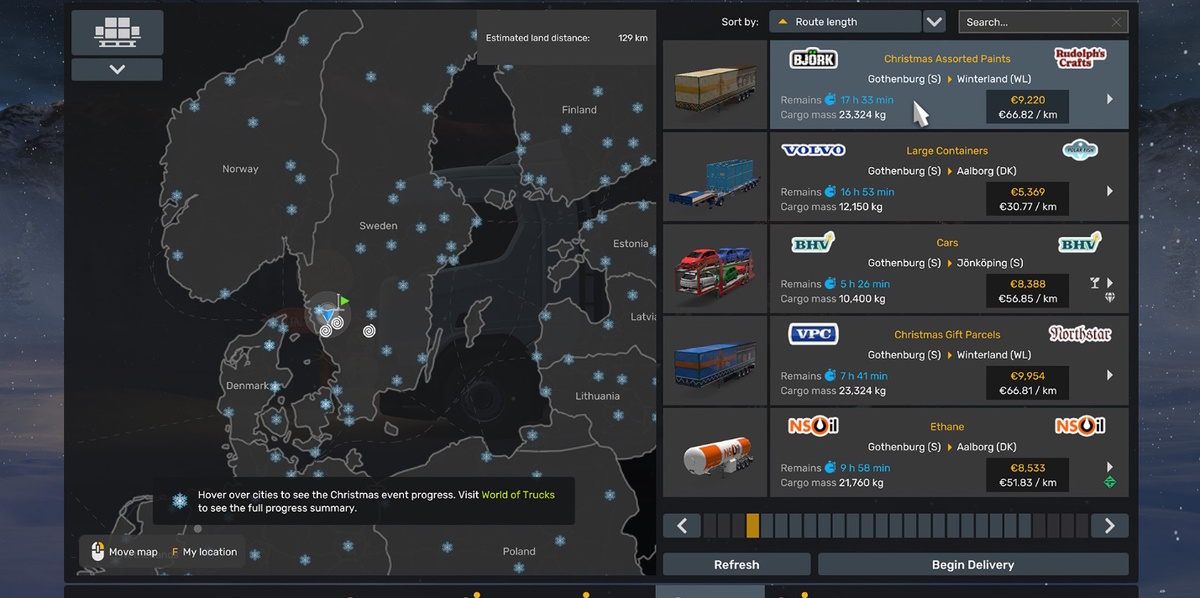This screenshot has height=598, width=1200.
Task: Select the Cars transporter trailer thumbnail
Action: point(715,269)
